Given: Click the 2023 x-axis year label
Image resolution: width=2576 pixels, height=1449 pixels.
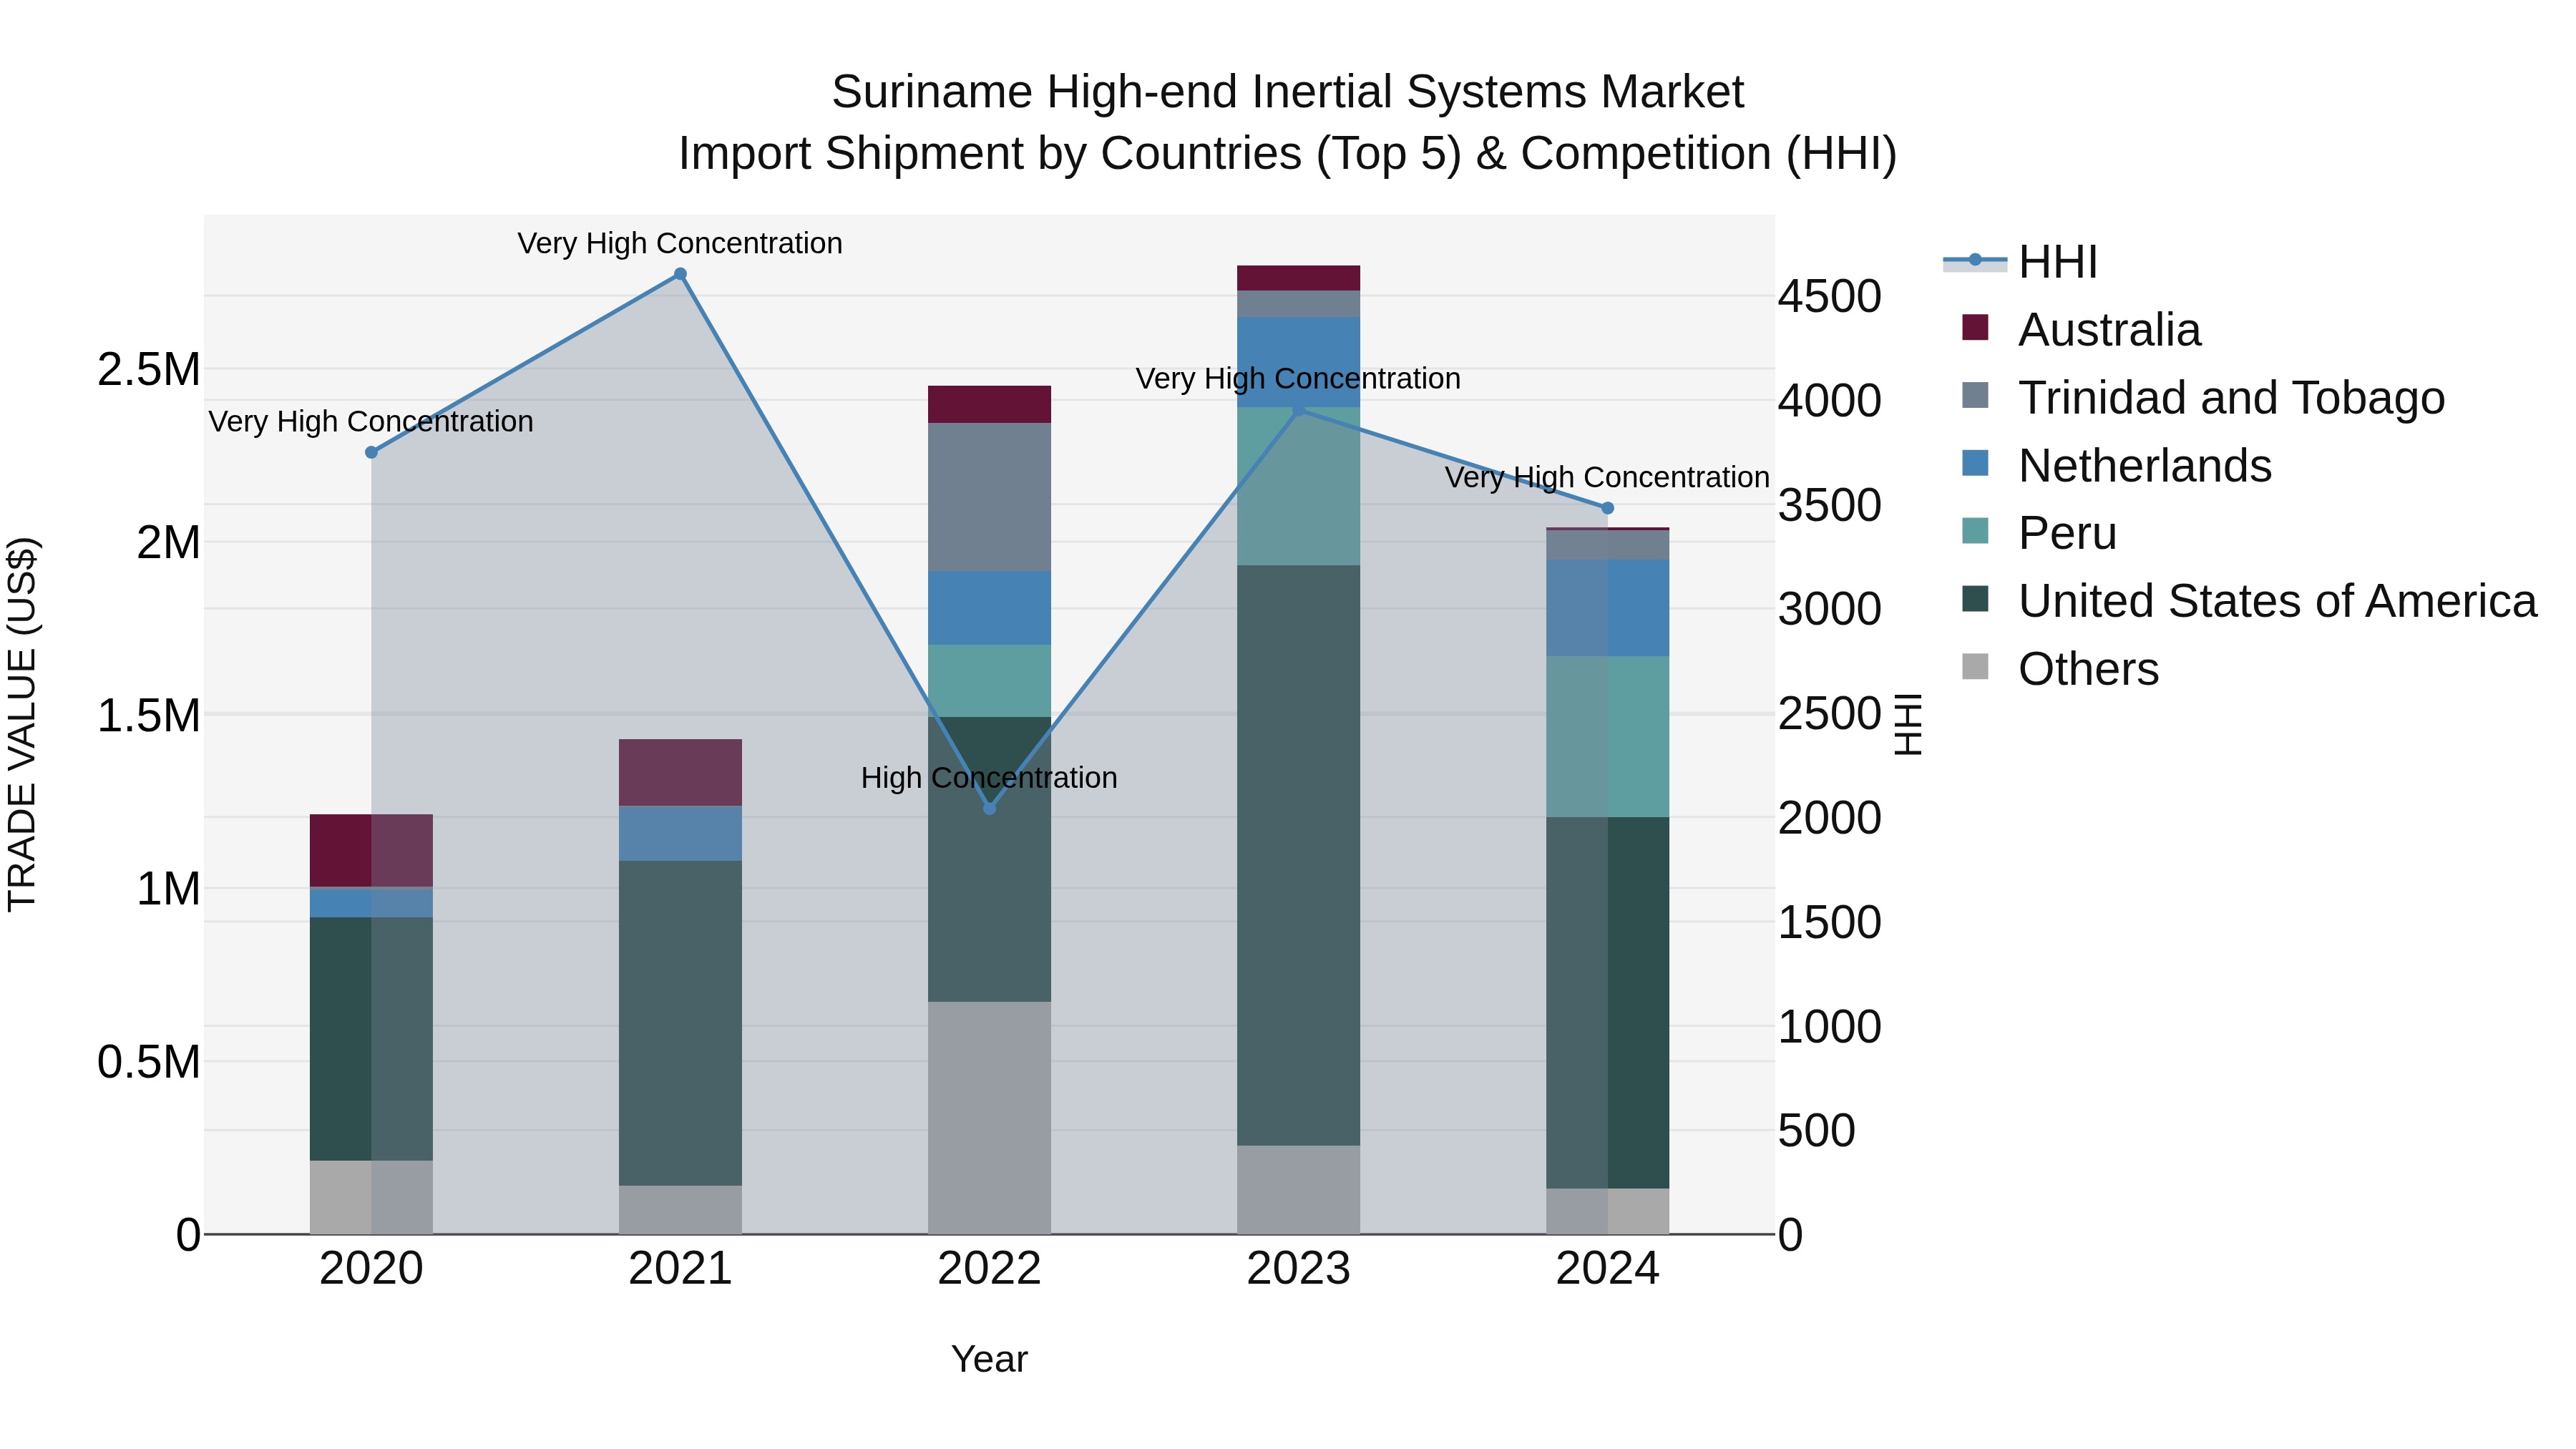Looking at the screenshot, I should (1298, 1269).
